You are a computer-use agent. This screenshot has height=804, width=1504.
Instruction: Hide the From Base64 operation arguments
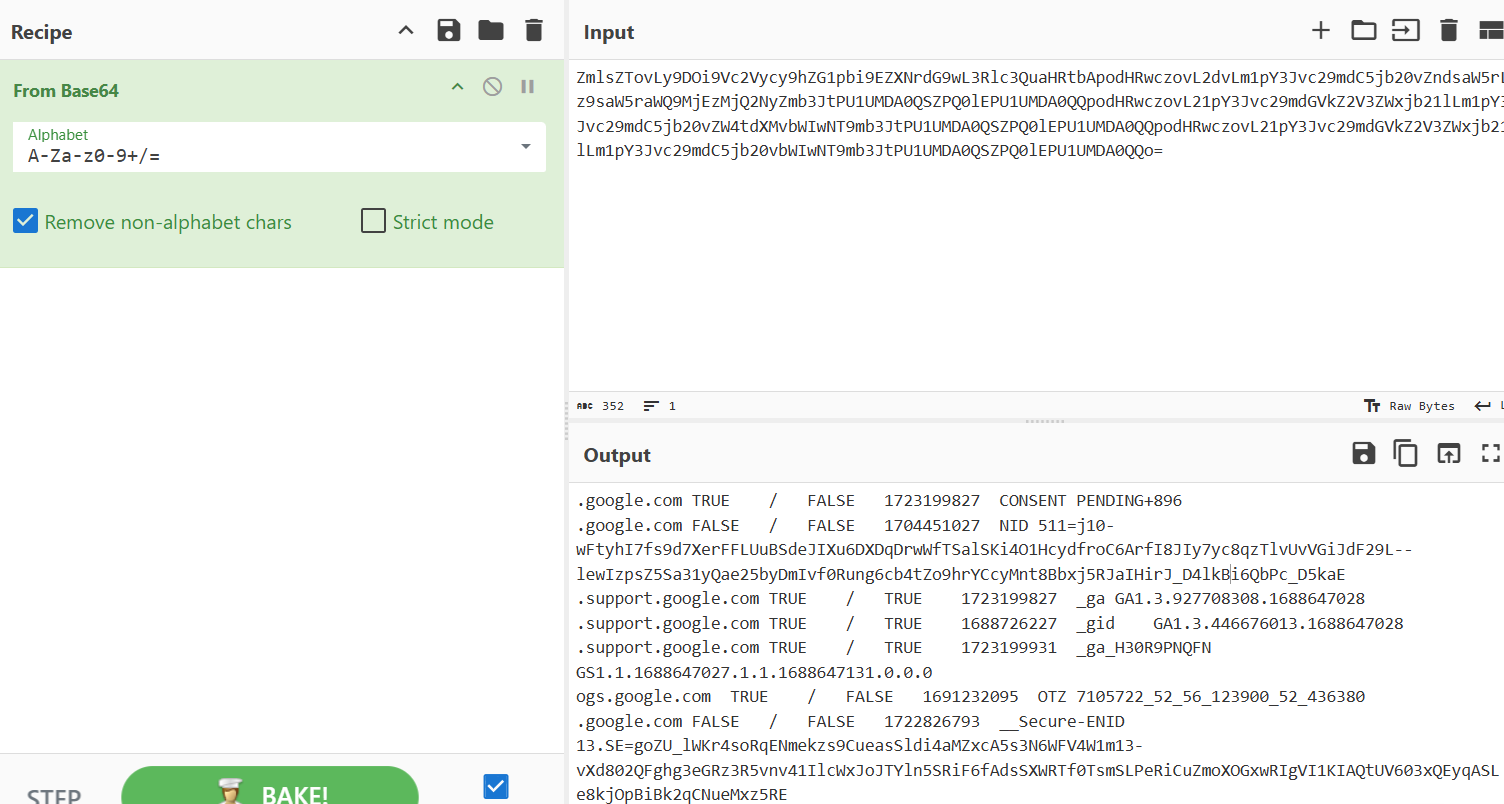click(x=457, y=88)
